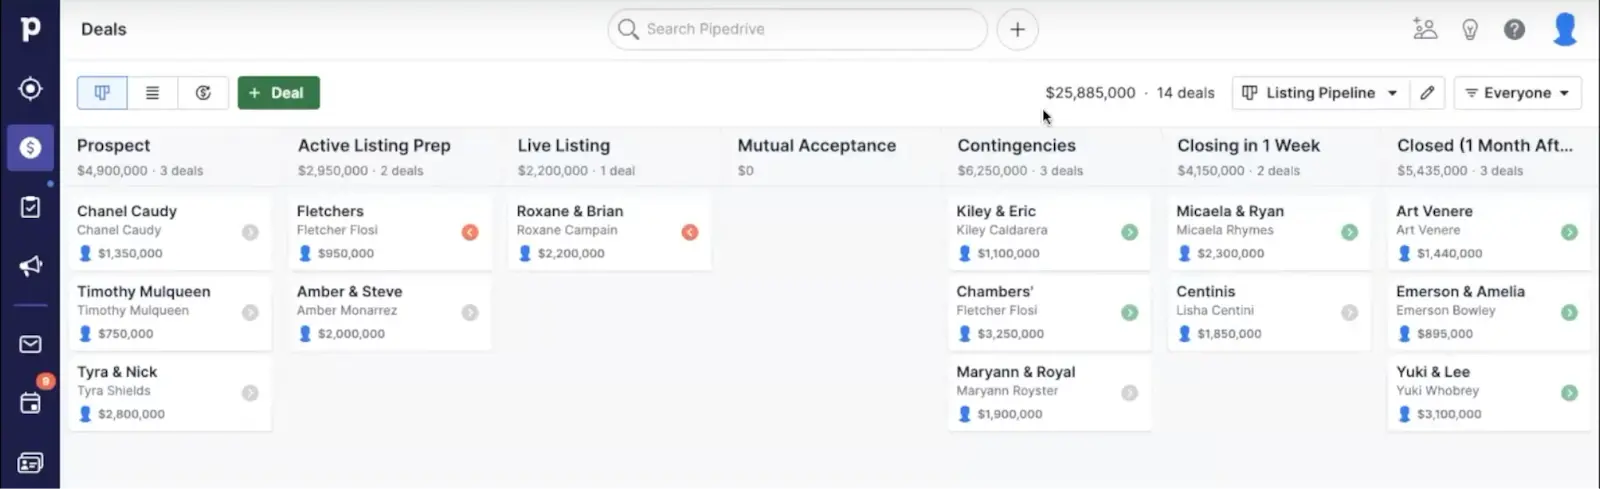
Task: Open the Sales Assistant lightbulb icon
Action: (1469, 30)
